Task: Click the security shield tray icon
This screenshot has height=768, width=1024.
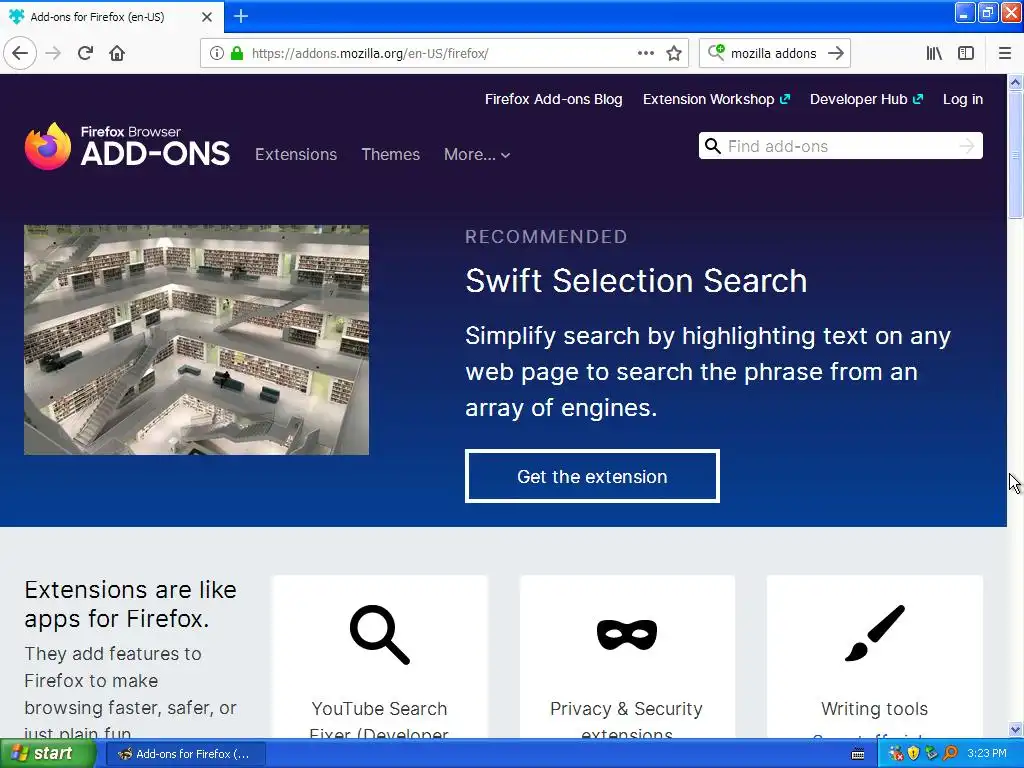Action: click(x=914, y=754)
